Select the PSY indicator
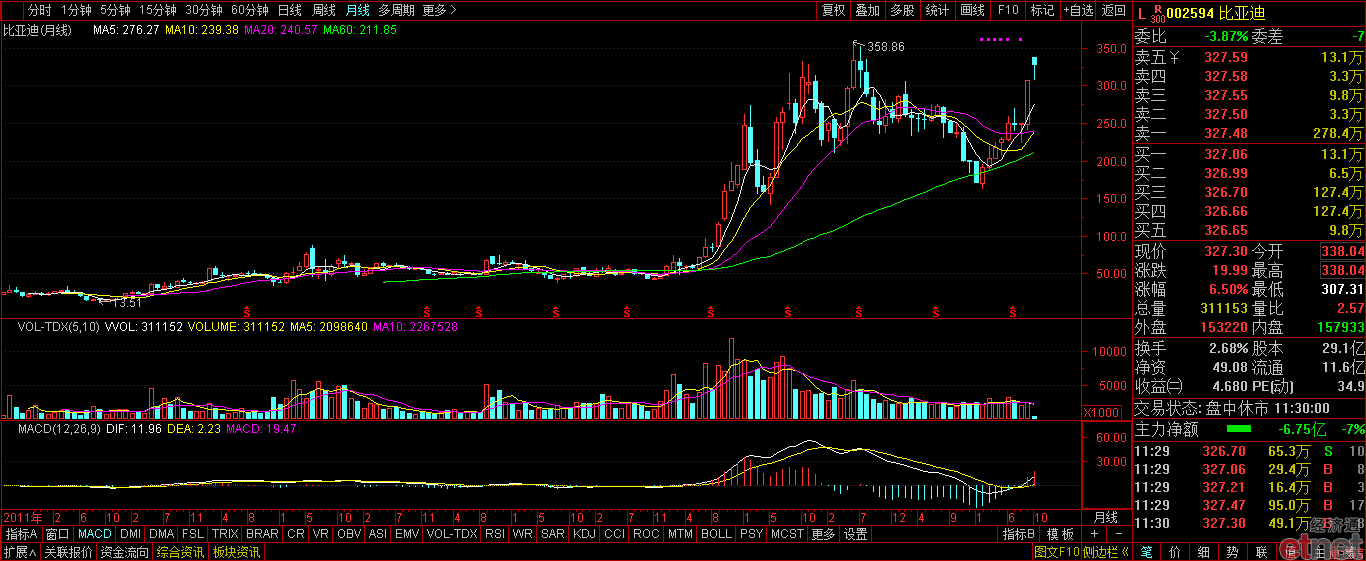 tap(752, 534)
